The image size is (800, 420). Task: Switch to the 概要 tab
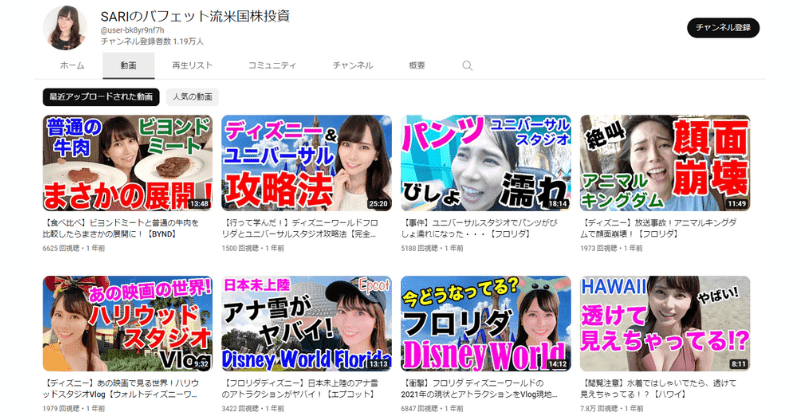click(417, 65)
